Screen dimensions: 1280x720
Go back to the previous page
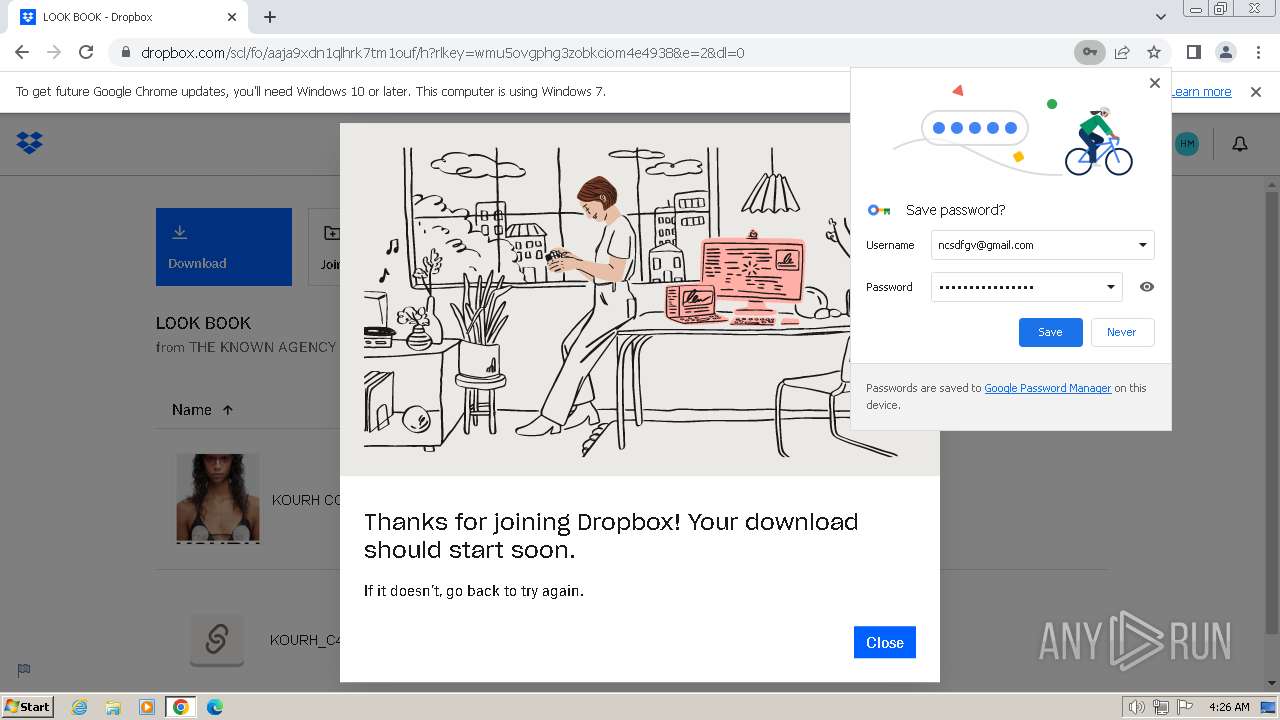(x=22, y=52)
